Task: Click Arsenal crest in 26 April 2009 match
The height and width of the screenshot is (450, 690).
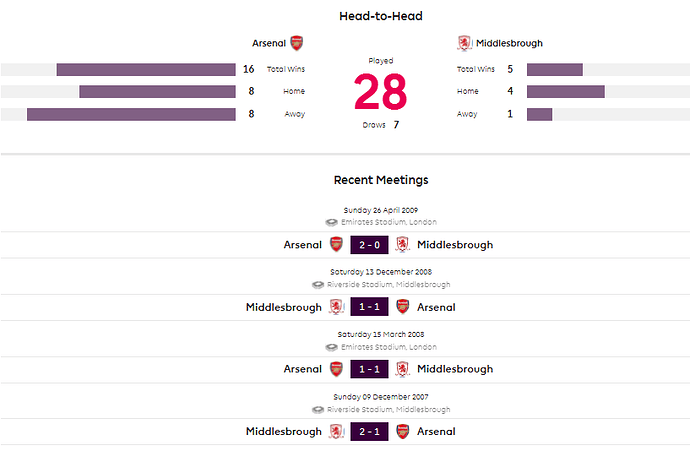Action: 336,245
